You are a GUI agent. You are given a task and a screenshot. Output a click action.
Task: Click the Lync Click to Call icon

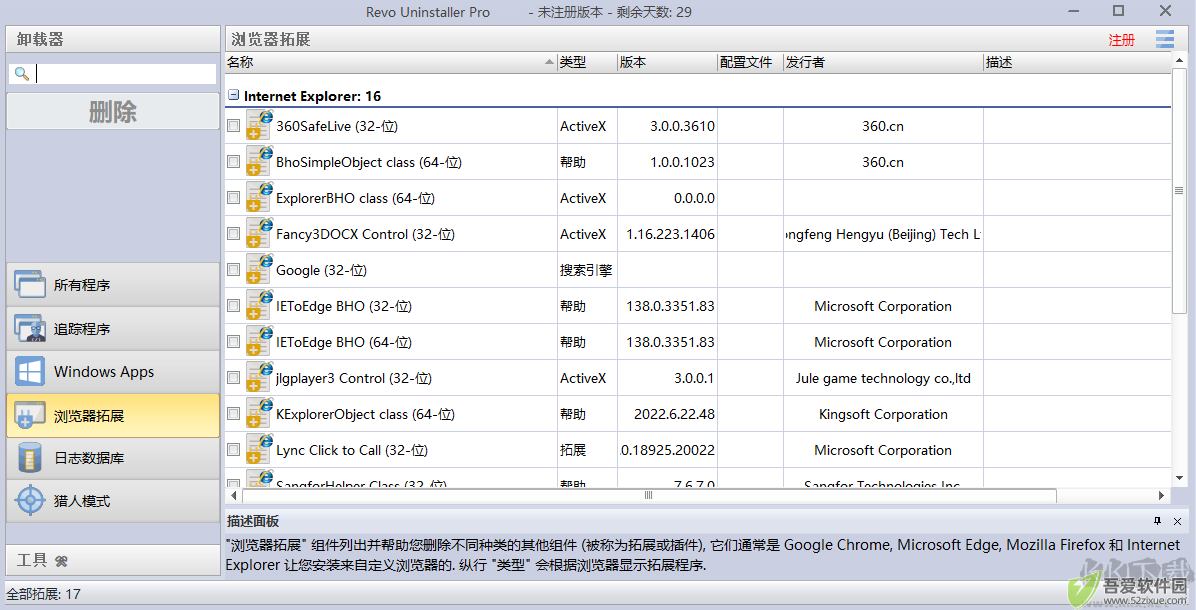pyautogui.click(x=259, y=449)
